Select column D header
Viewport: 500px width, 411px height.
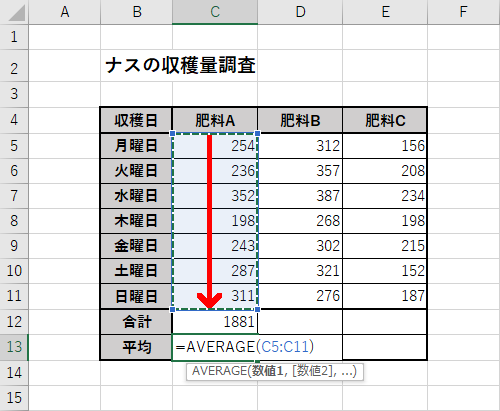300,12
